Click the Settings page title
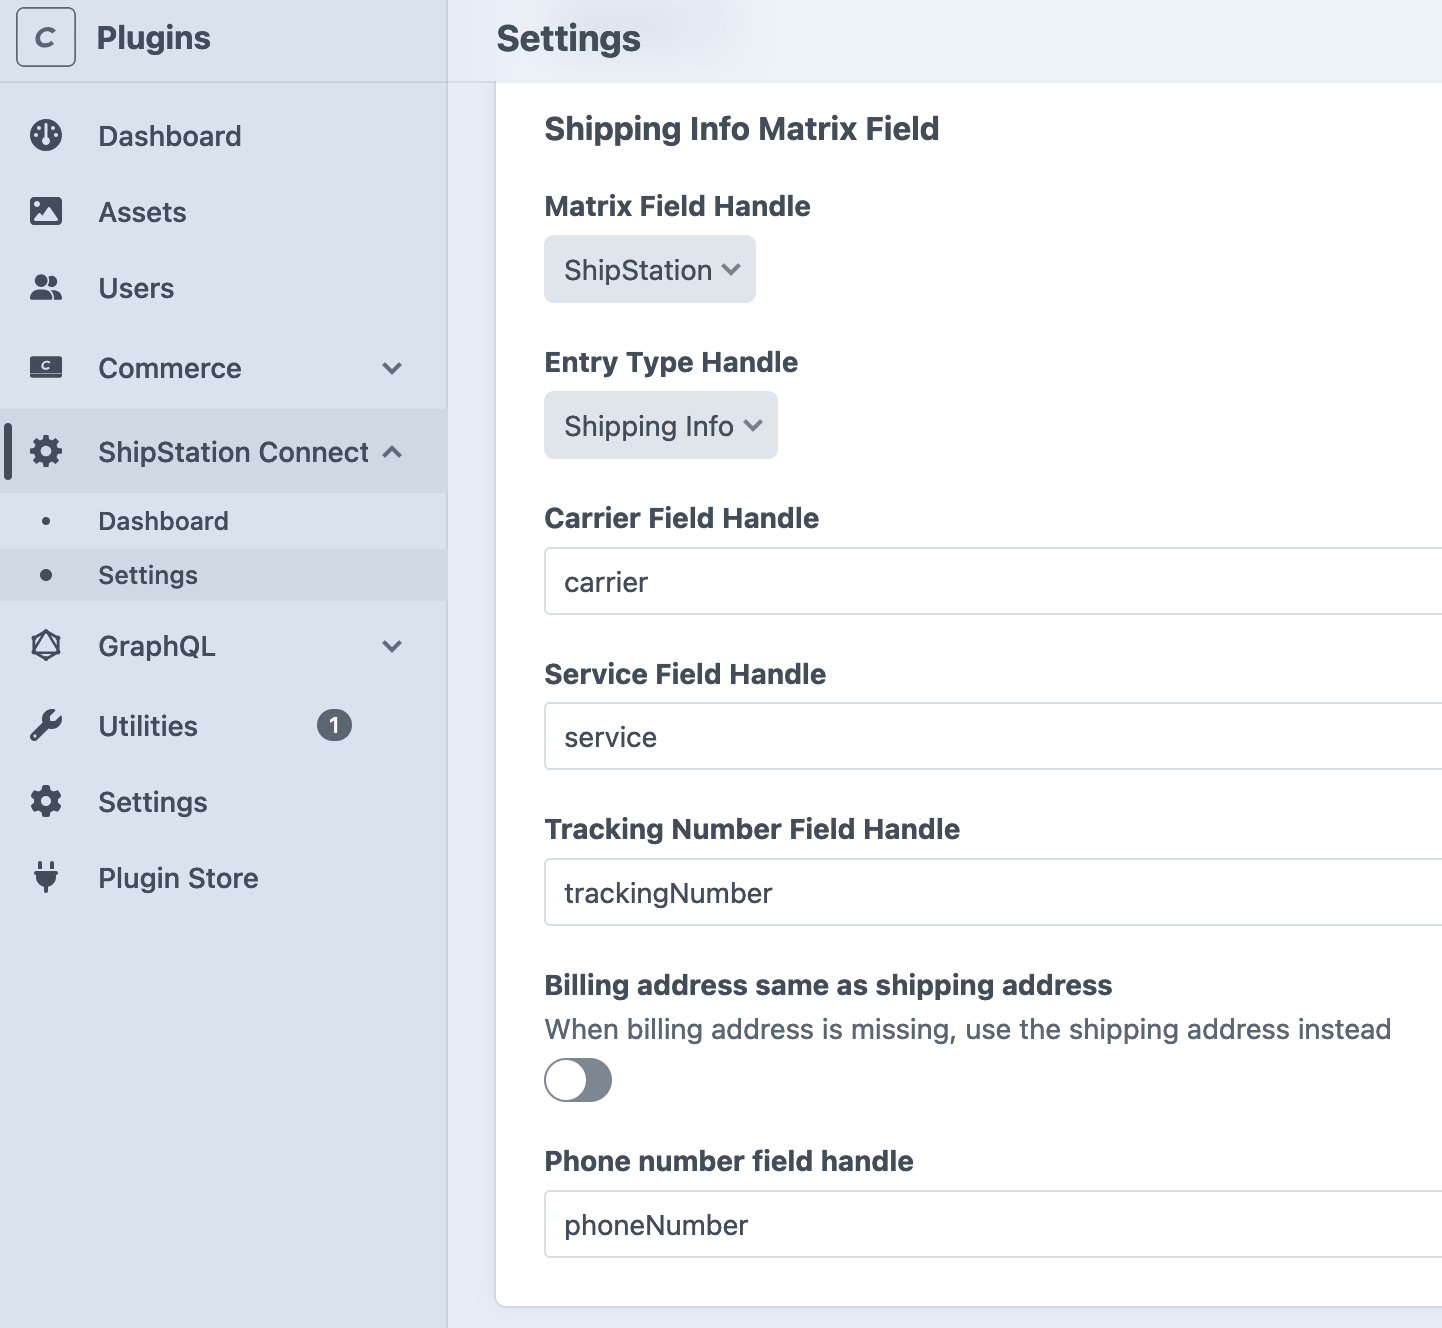1442x1328 pixels. pos(568,39)
